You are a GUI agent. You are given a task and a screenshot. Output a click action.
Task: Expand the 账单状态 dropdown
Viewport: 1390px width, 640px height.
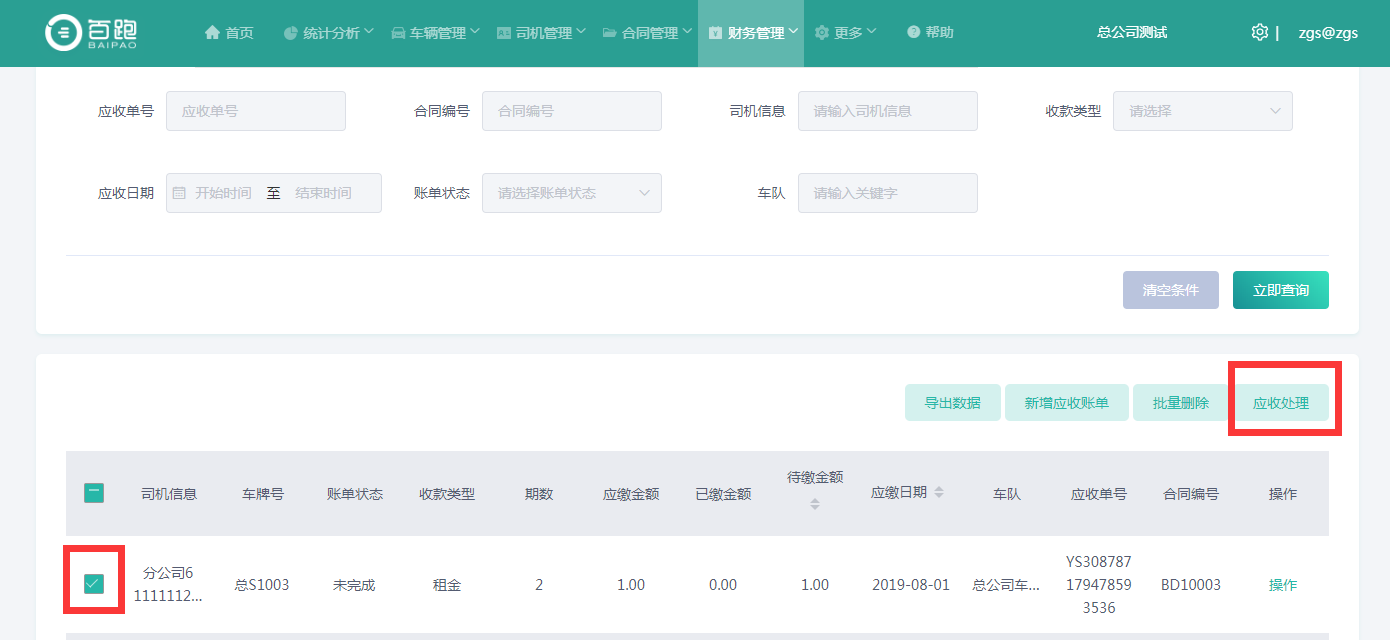click(571, 193)
